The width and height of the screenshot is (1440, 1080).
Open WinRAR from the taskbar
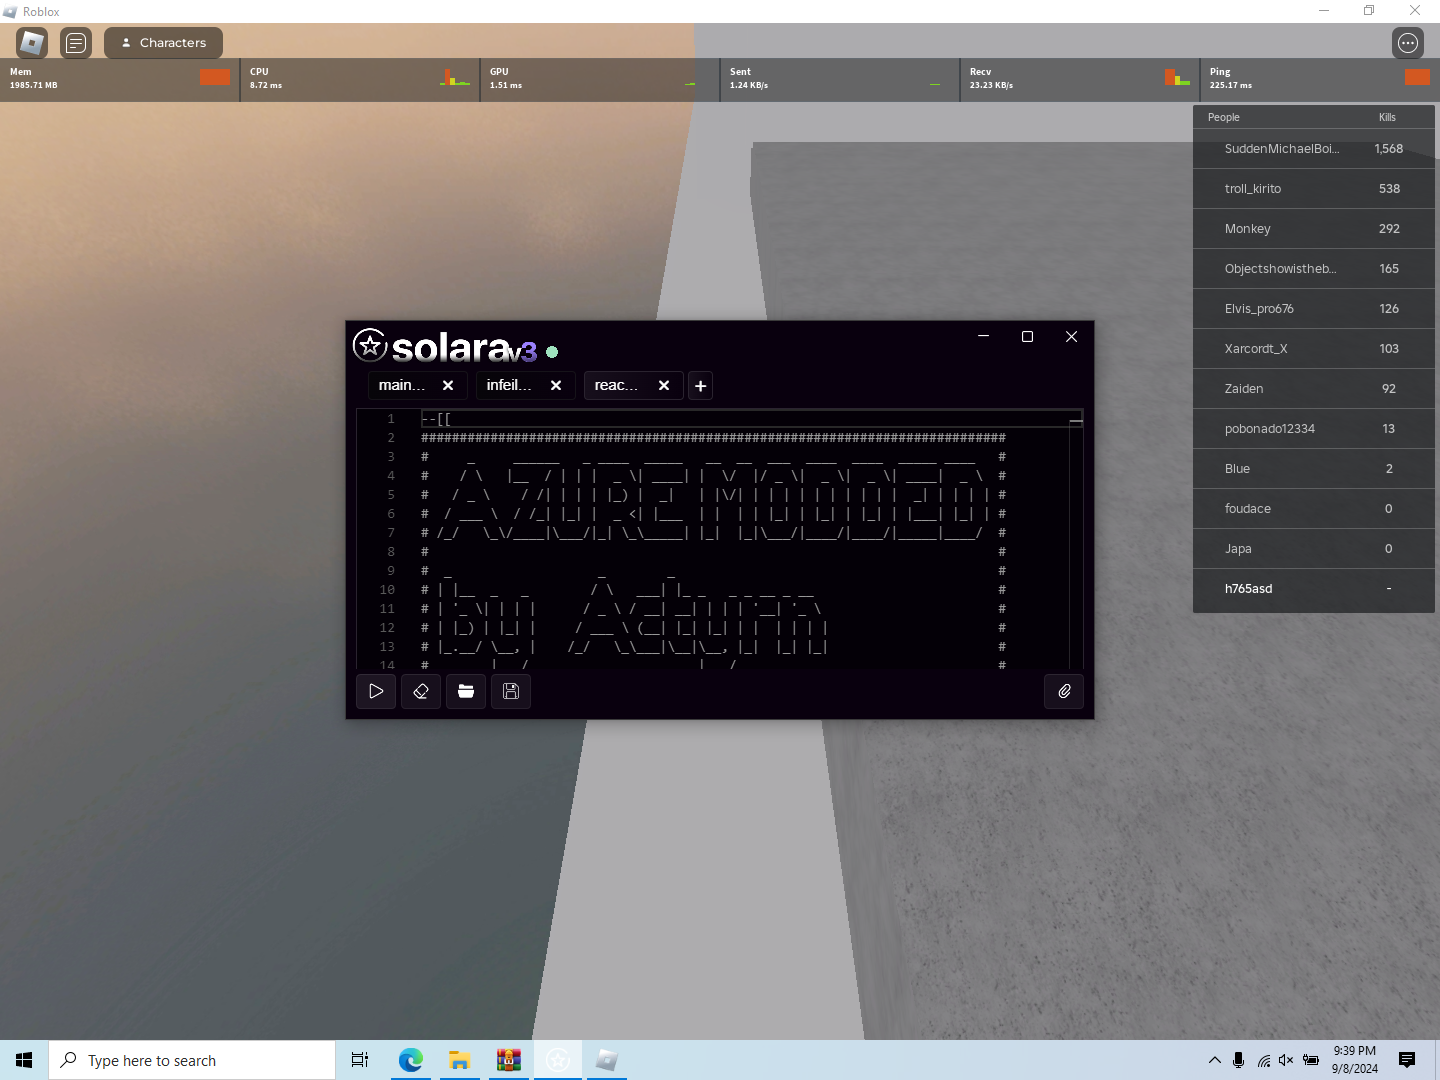click(x=508, y=1060)
